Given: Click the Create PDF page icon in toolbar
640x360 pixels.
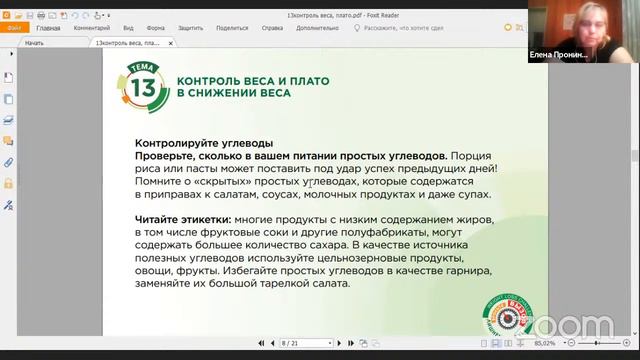Looking at the screenshot, I should (x=64, y=16).
